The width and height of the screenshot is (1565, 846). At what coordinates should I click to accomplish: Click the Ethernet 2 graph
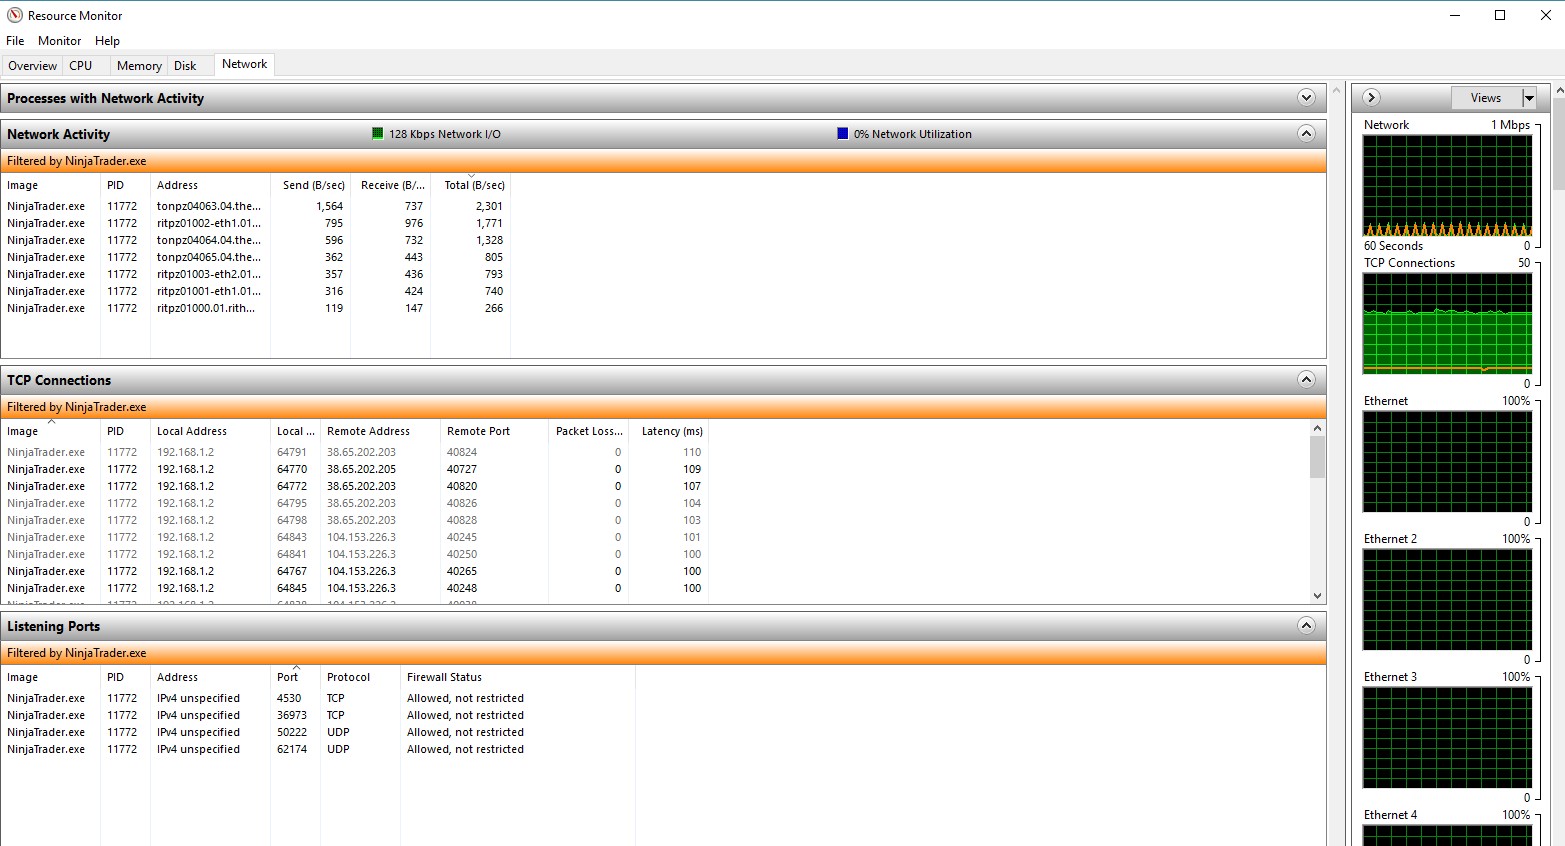point(1447,600)
